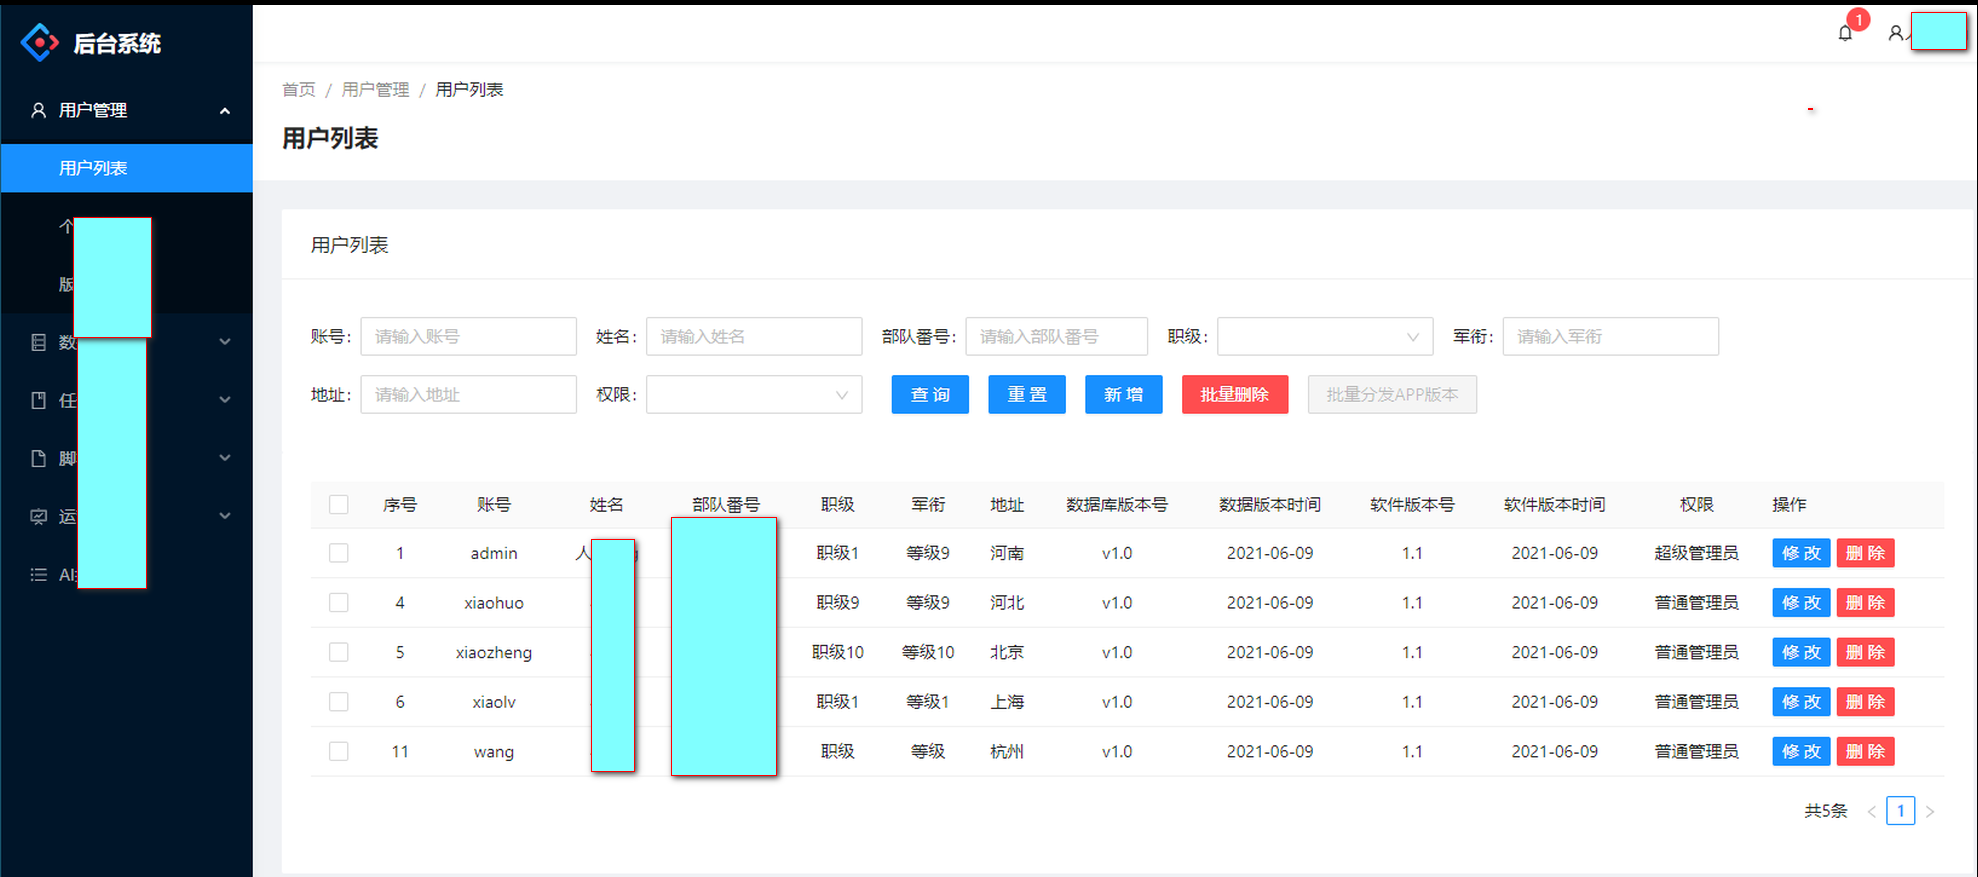1978x877 pixels.
Task: Click 修改 for the xiaolv row
Action: [x=1801, y=701]
